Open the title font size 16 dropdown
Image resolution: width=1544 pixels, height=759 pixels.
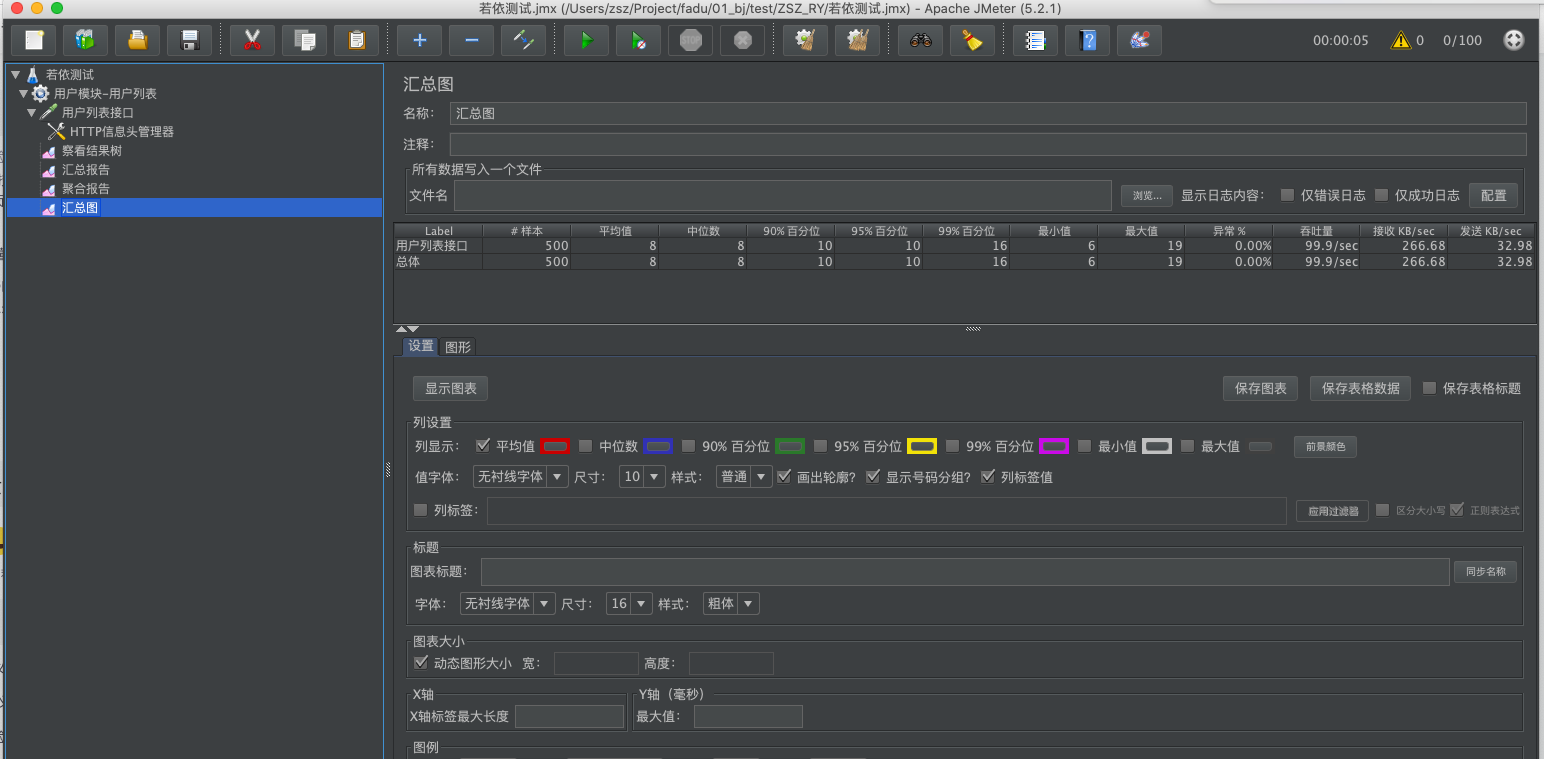point(629,604)
